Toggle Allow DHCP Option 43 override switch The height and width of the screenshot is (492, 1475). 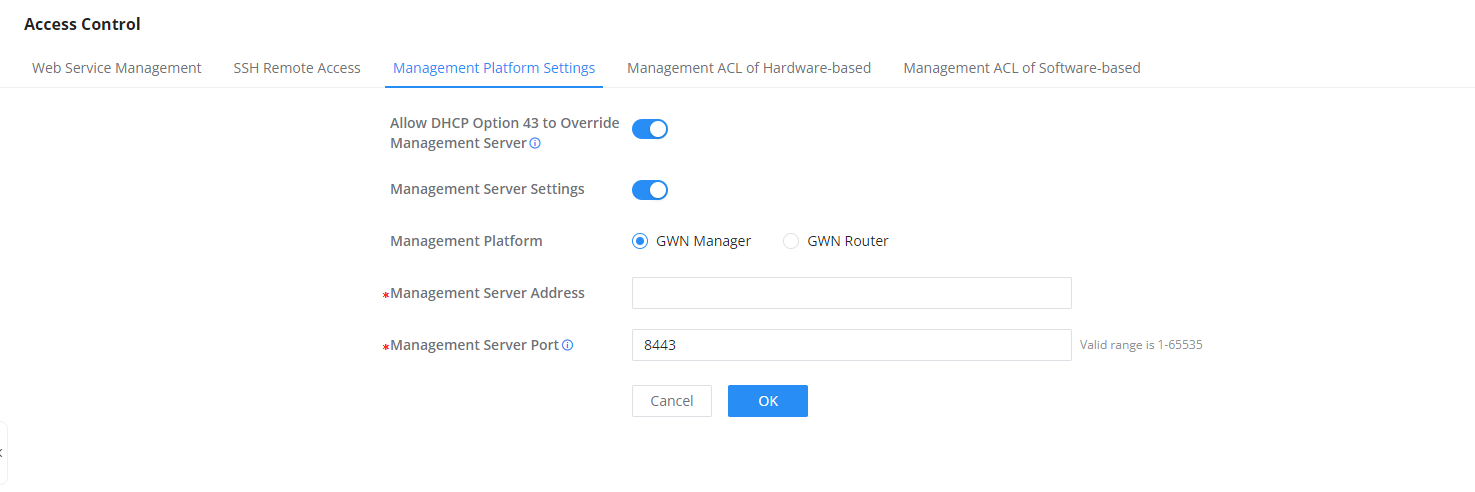(650, 129)
